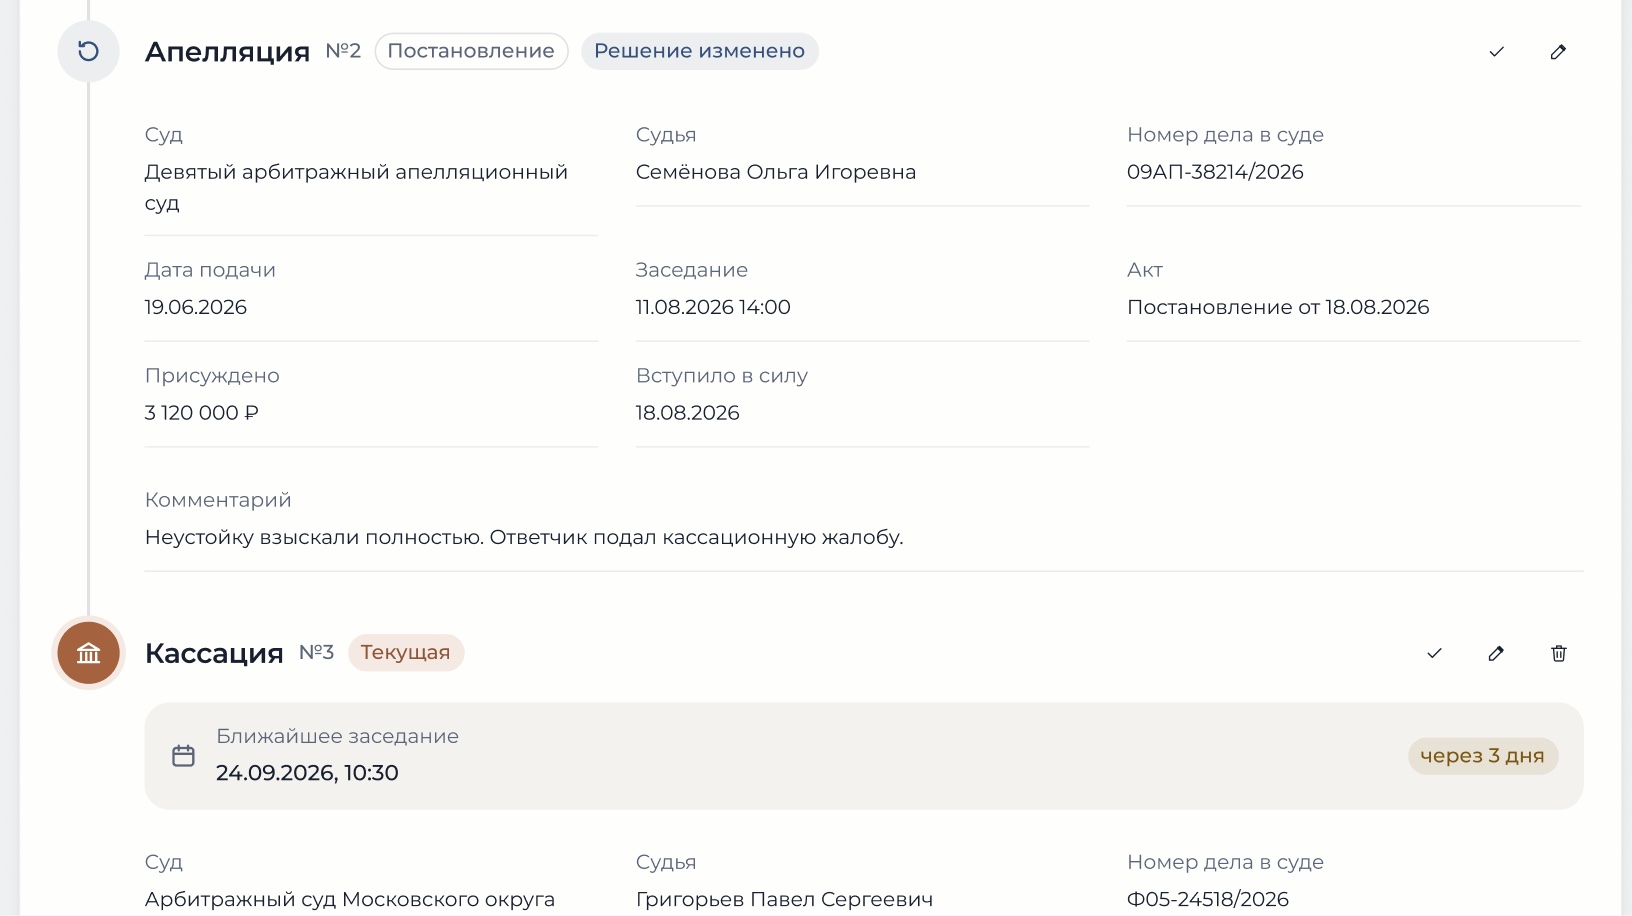Click Вступило в силу date 18.08.2026
Viewport: 1632px width, 916px height.
click(688, 413)
